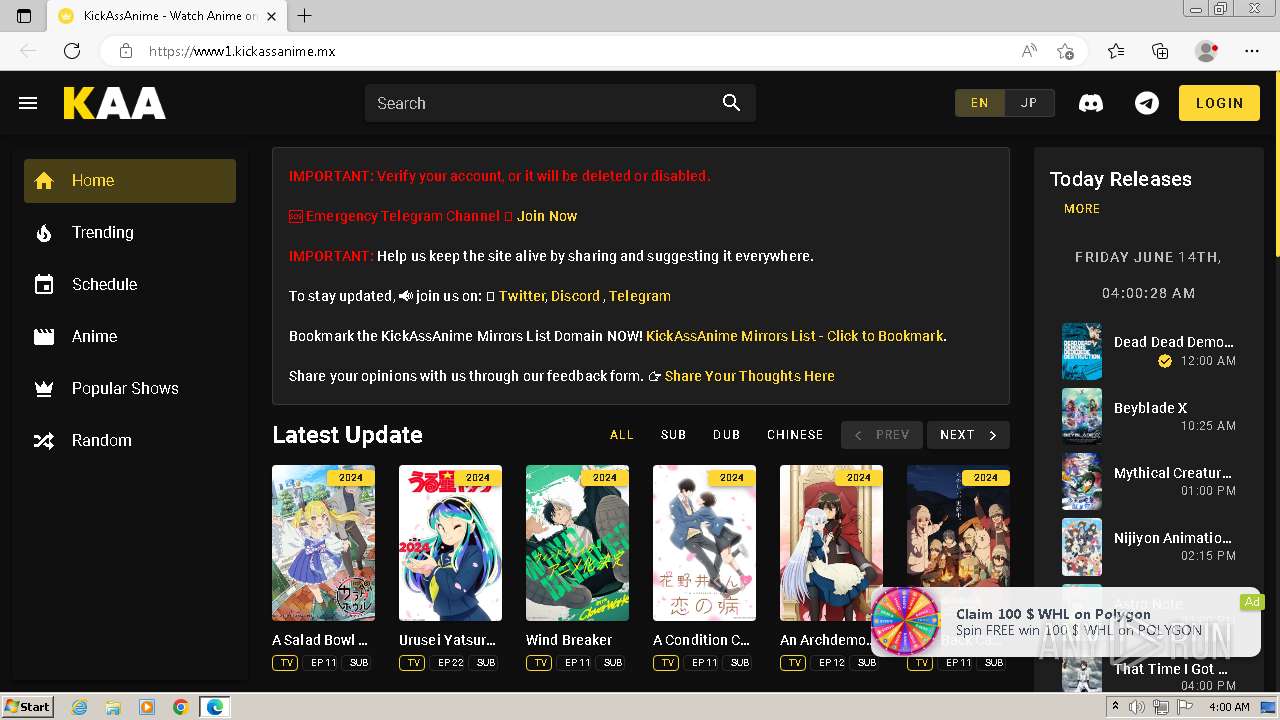
Task: Open the Twitter link
Action: click(521, 296)
